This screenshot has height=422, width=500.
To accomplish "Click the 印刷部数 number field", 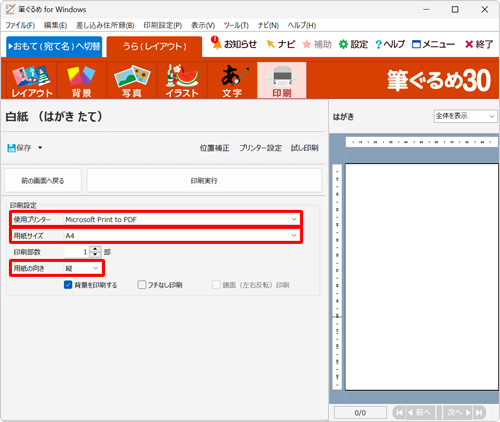I will 77,252.
